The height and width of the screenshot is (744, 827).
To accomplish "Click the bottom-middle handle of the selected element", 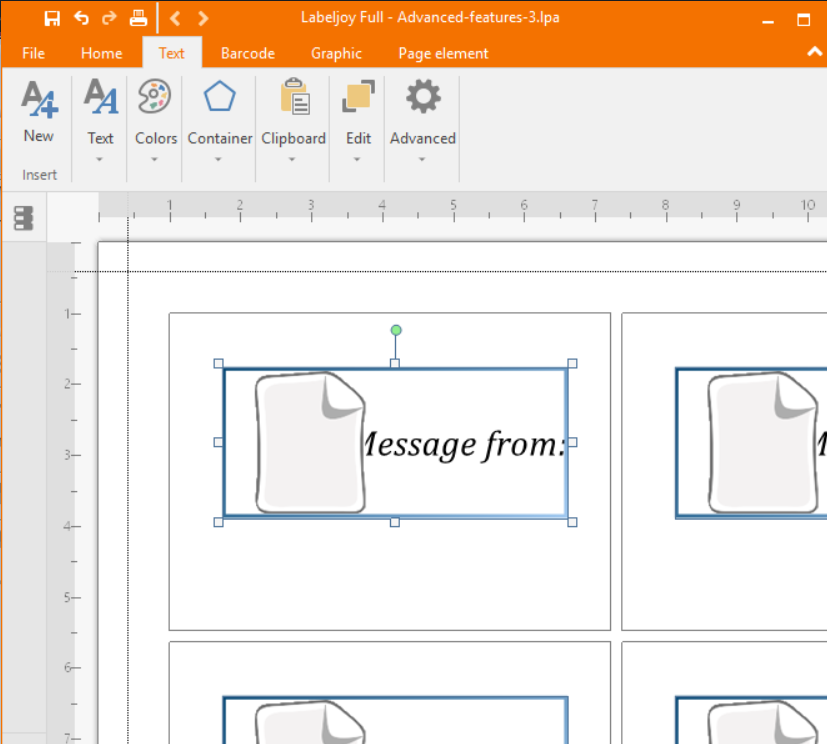I will [x=395, y=522].
